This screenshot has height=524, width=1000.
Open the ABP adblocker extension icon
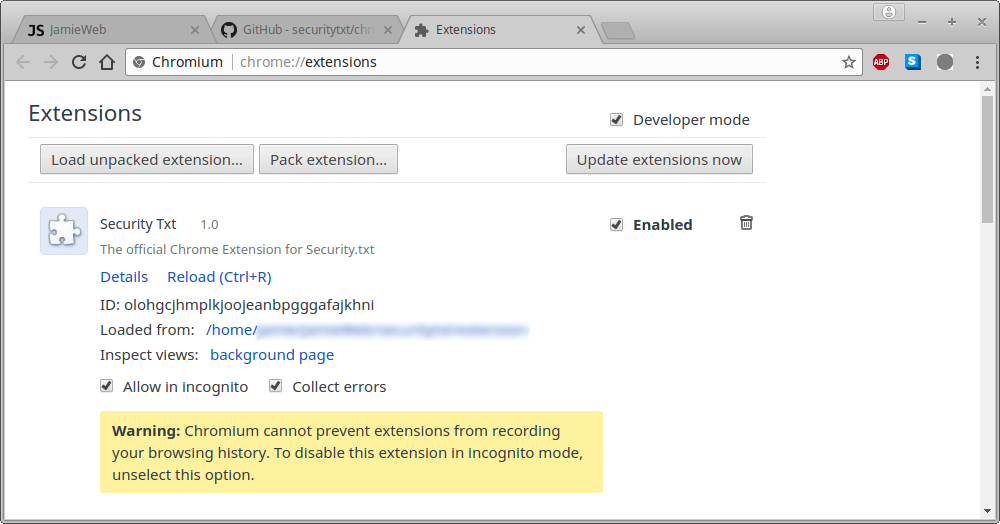(881, 62)
